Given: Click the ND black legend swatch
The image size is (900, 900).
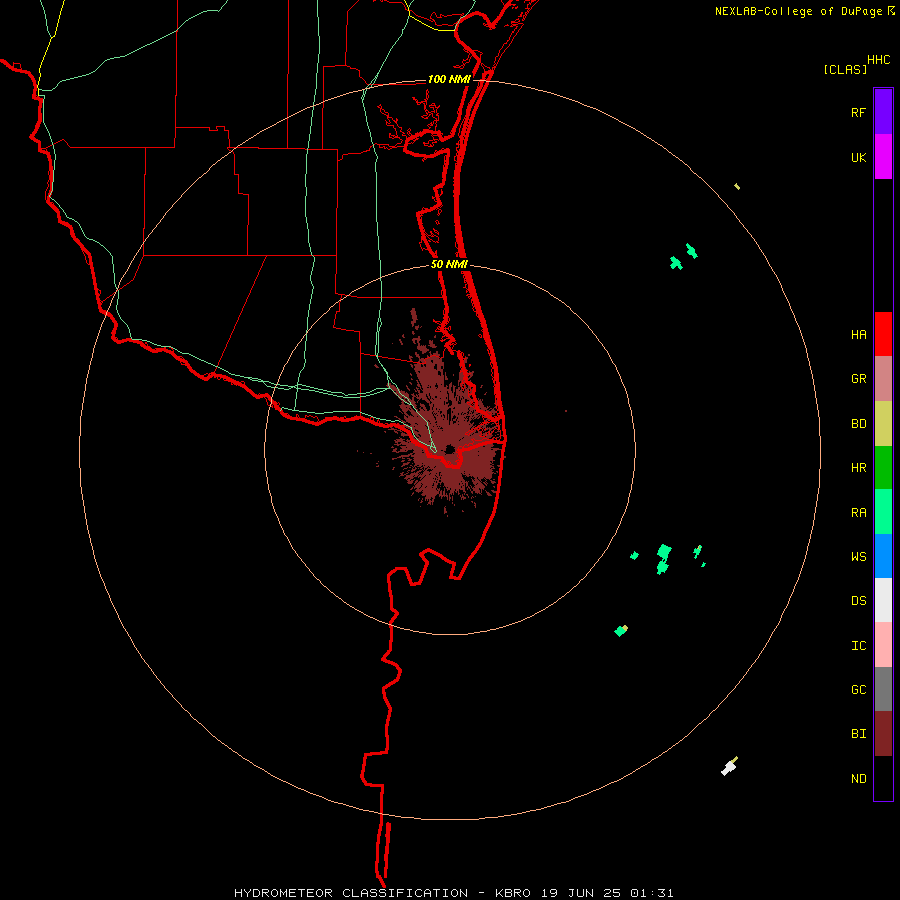Looking at the screenshot, I should 883,778.
